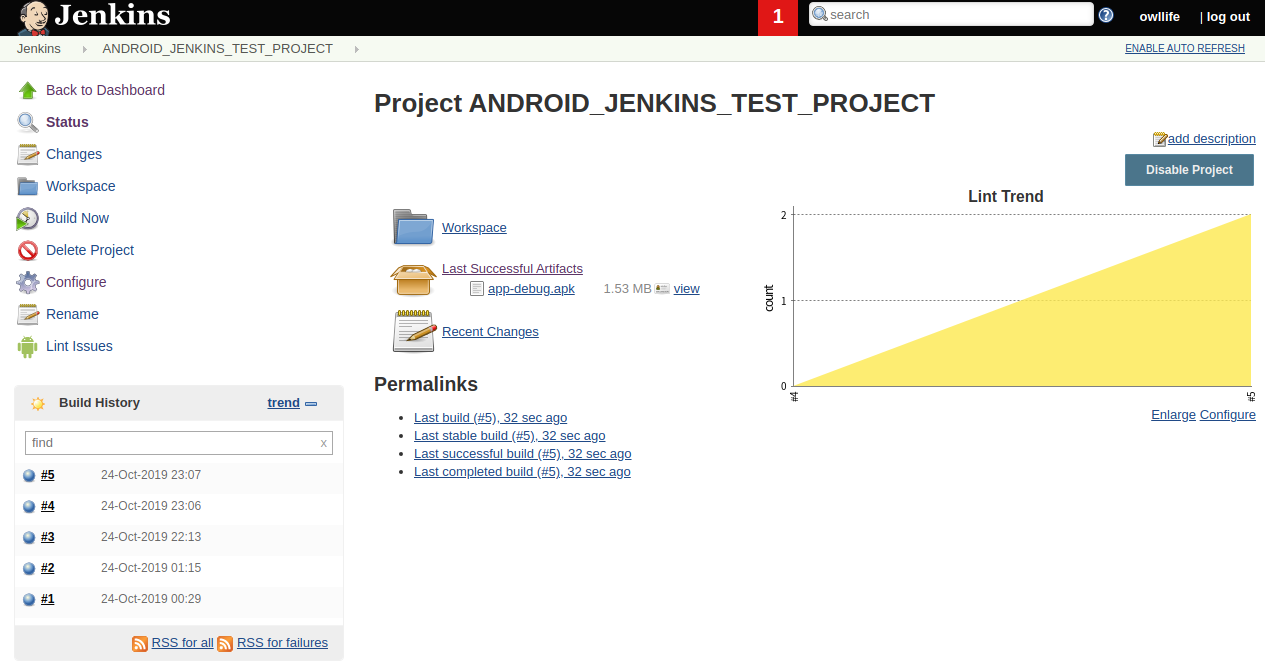Click the Recent Changes notepad icon
1265x668 pixels.
pos(414,331)
